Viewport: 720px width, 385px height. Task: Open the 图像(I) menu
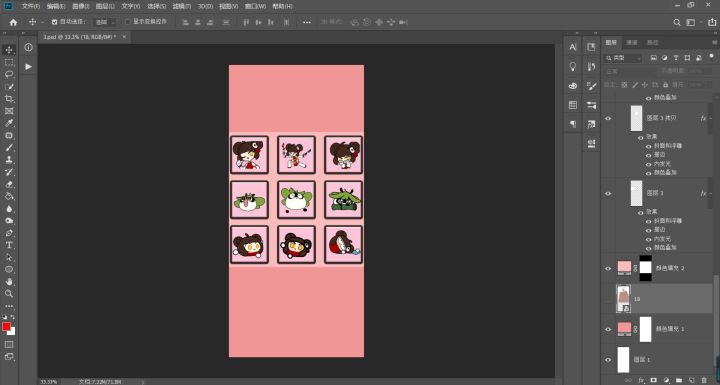[x=80, y=6]
